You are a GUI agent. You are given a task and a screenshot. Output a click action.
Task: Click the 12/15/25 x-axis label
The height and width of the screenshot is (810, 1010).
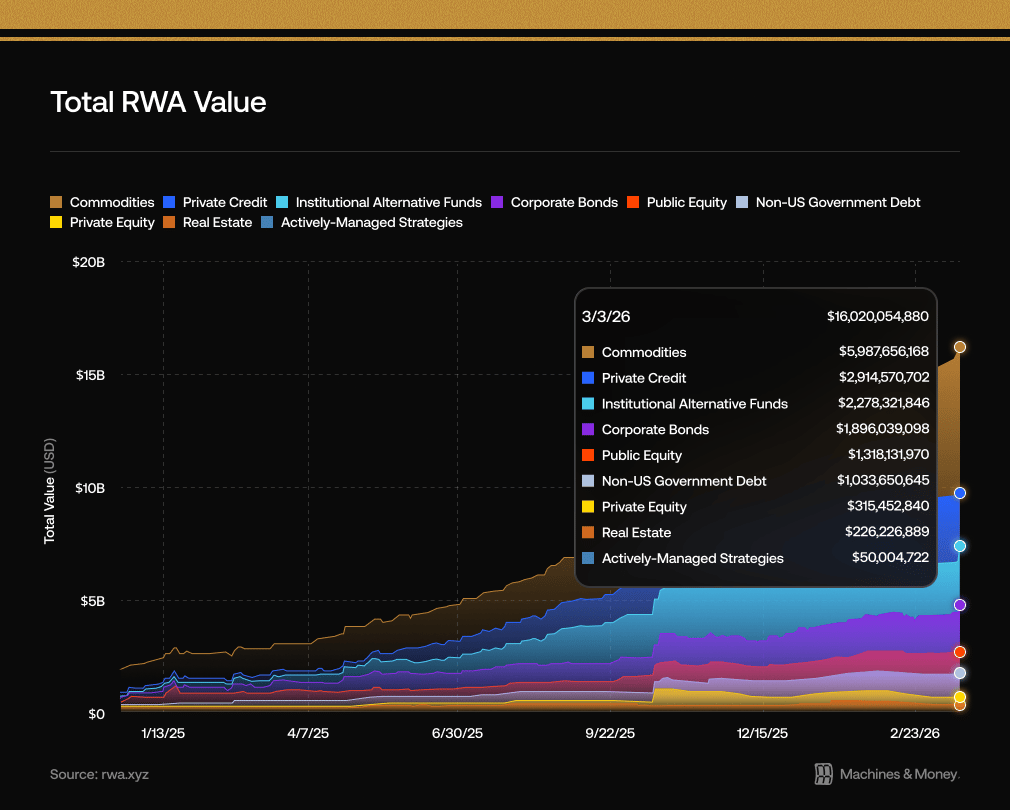763,733
